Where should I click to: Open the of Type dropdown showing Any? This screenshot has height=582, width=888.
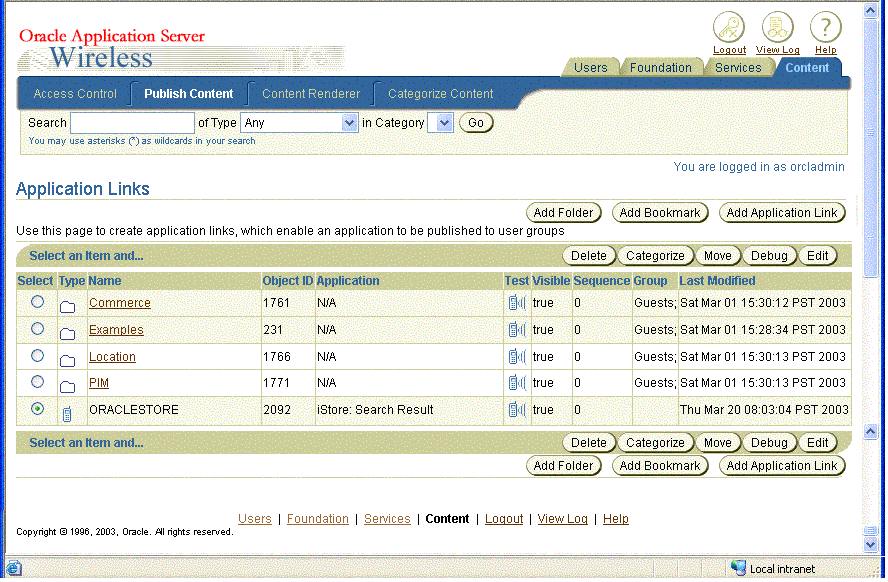pyautogui.click(x=299, y=123)
